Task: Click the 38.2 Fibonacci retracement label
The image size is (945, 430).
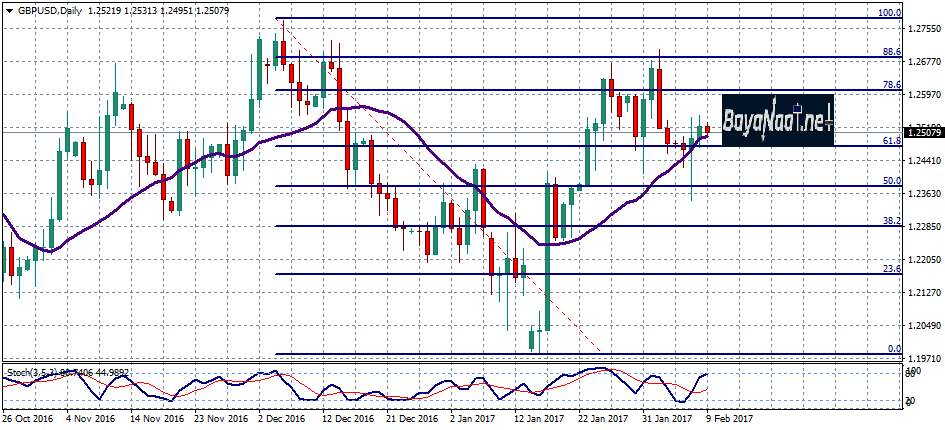Action: (892, 221)
